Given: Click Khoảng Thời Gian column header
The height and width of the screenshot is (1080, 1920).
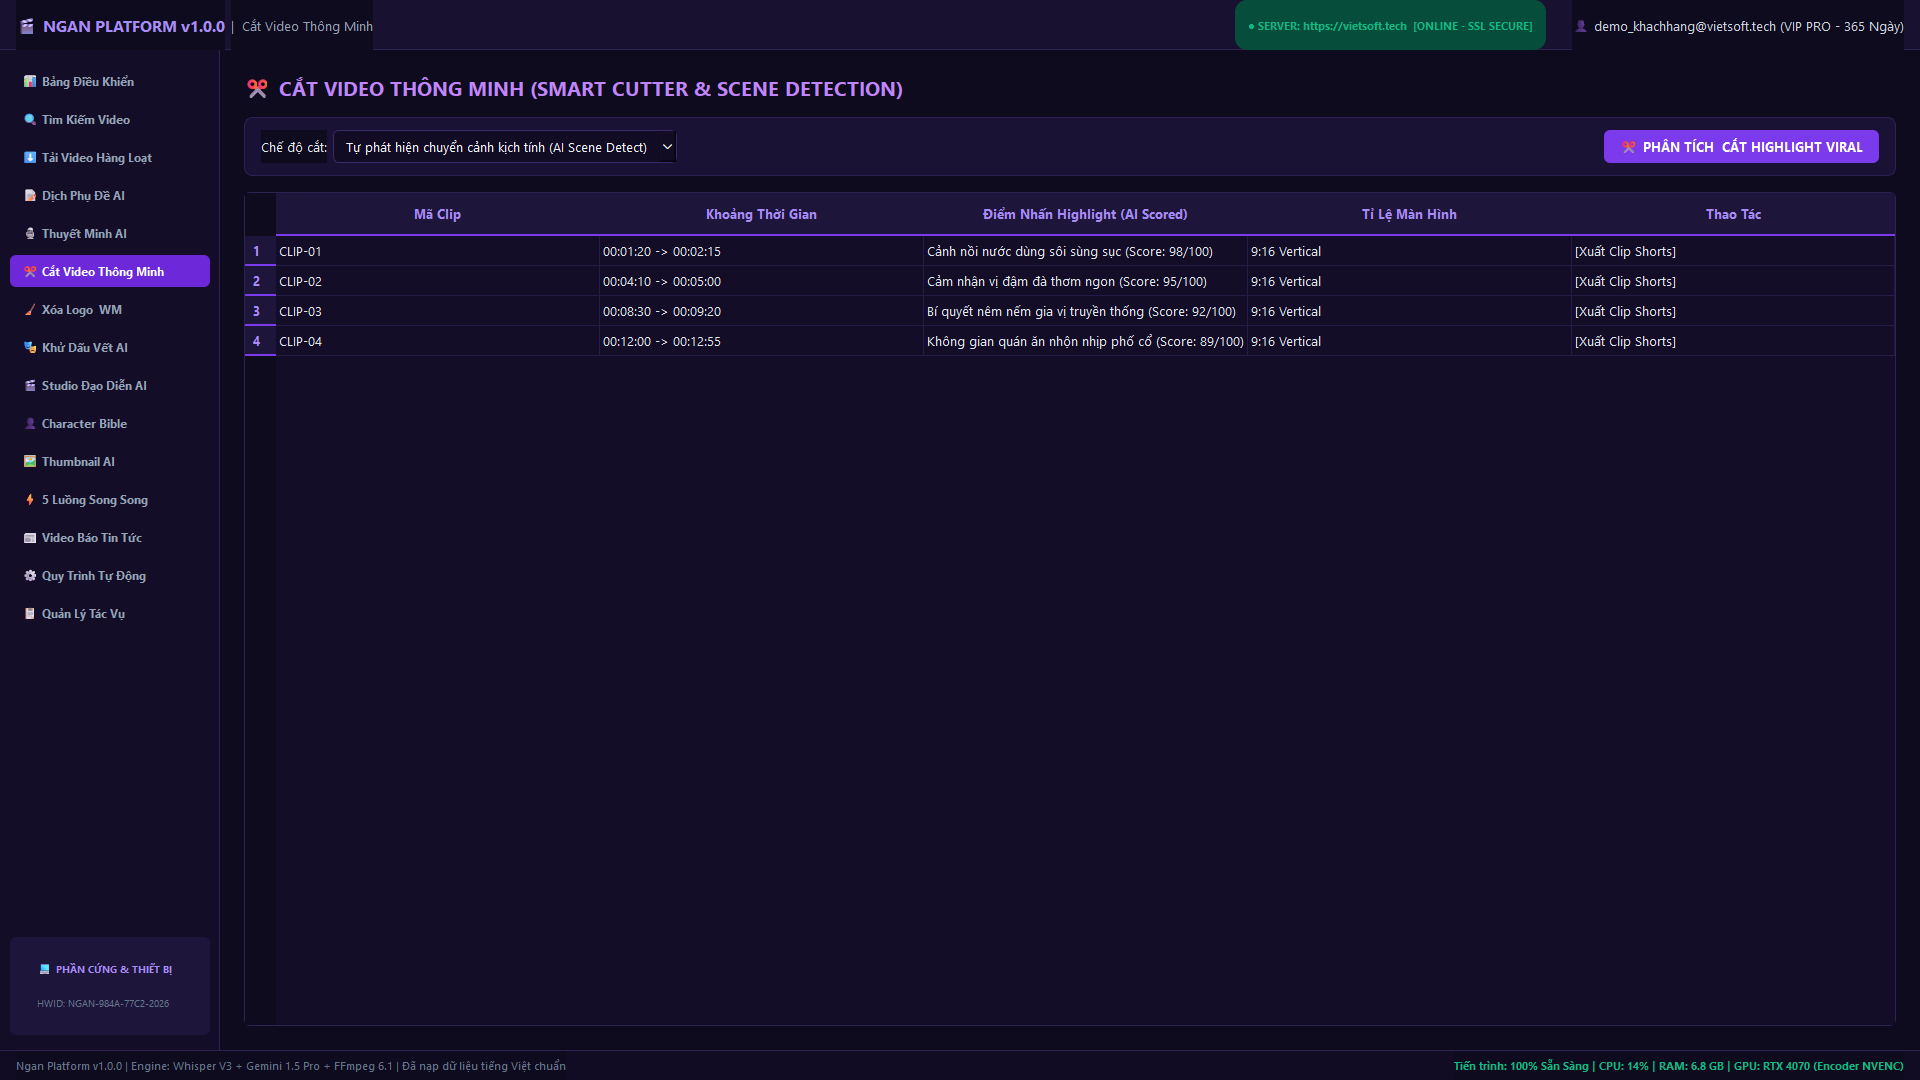Looking at the screenshot, I should [761, 214].
